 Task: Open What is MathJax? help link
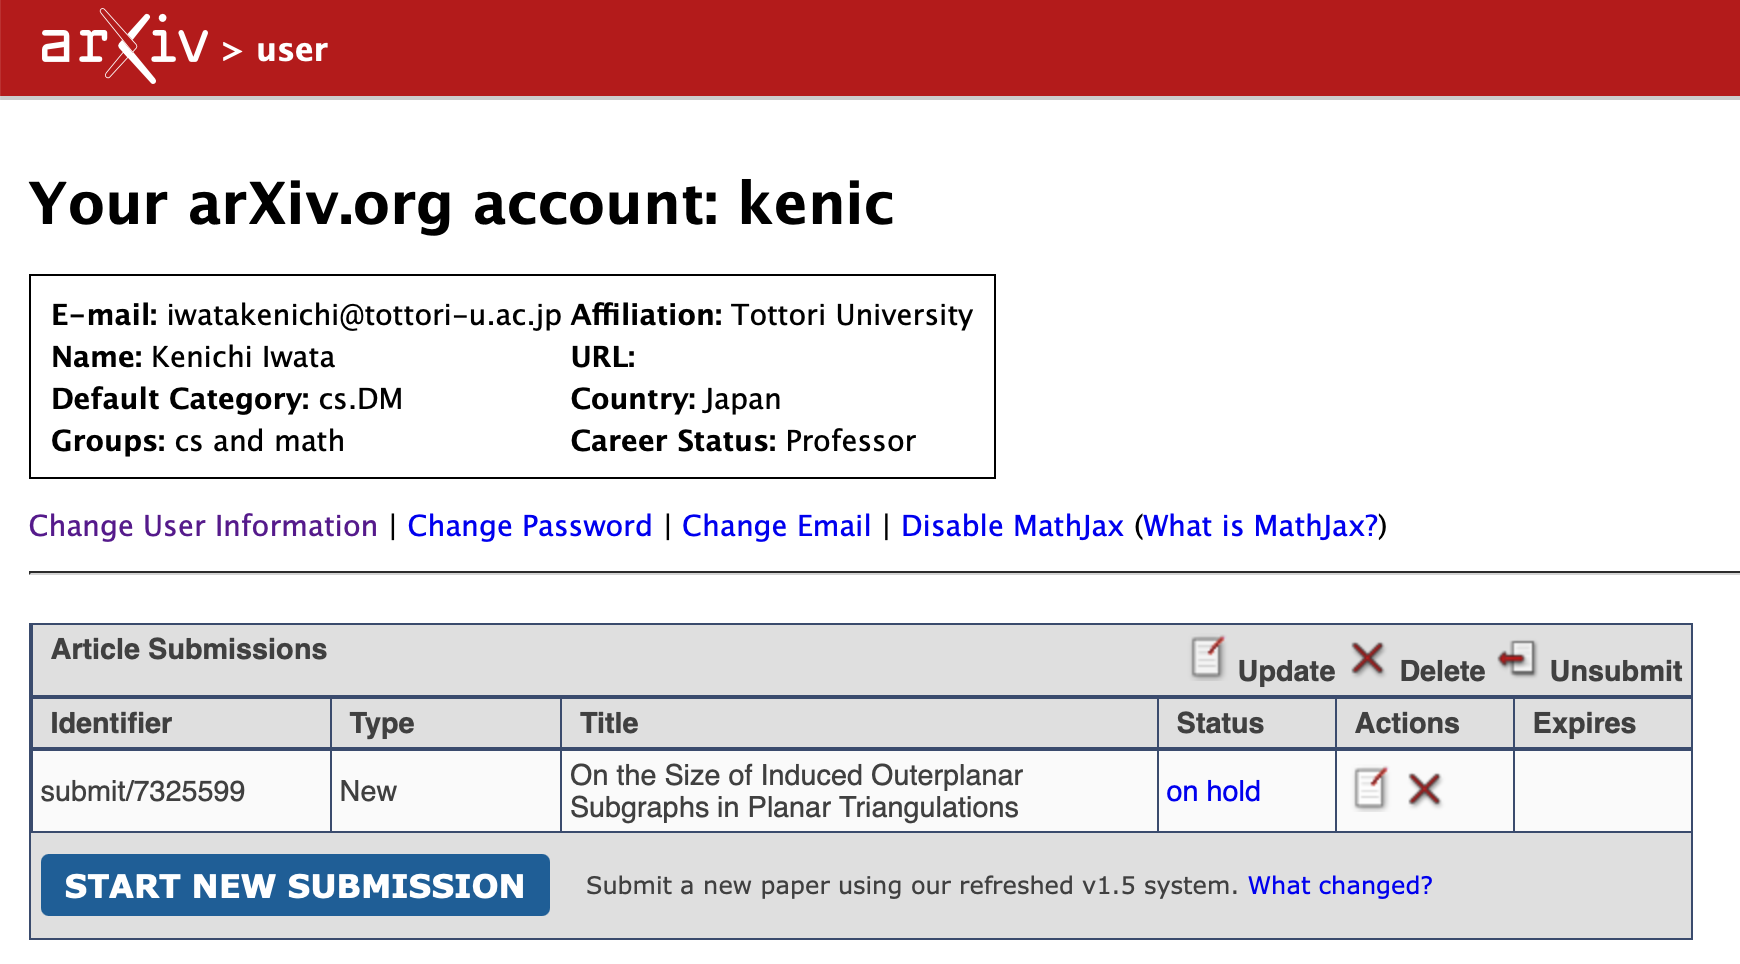point(1260,526)
